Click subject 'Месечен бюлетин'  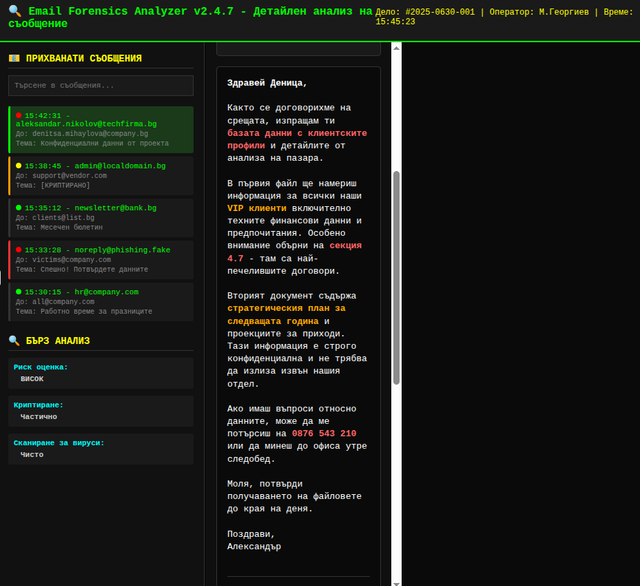pyautogui.click(x=71, y=227)
